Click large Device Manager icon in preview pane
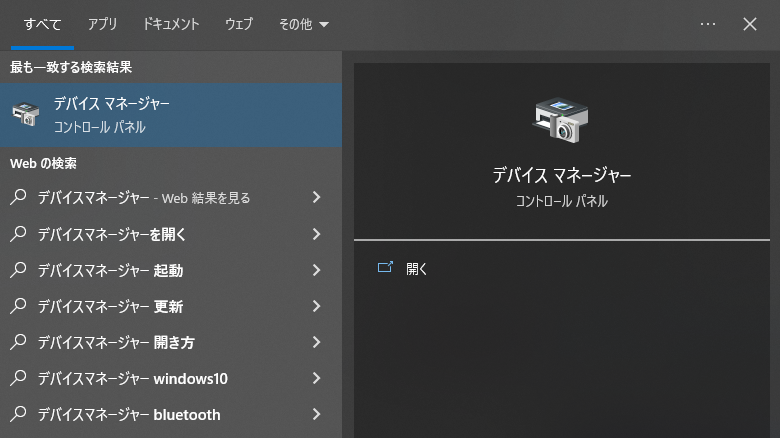 pos(561,120)
